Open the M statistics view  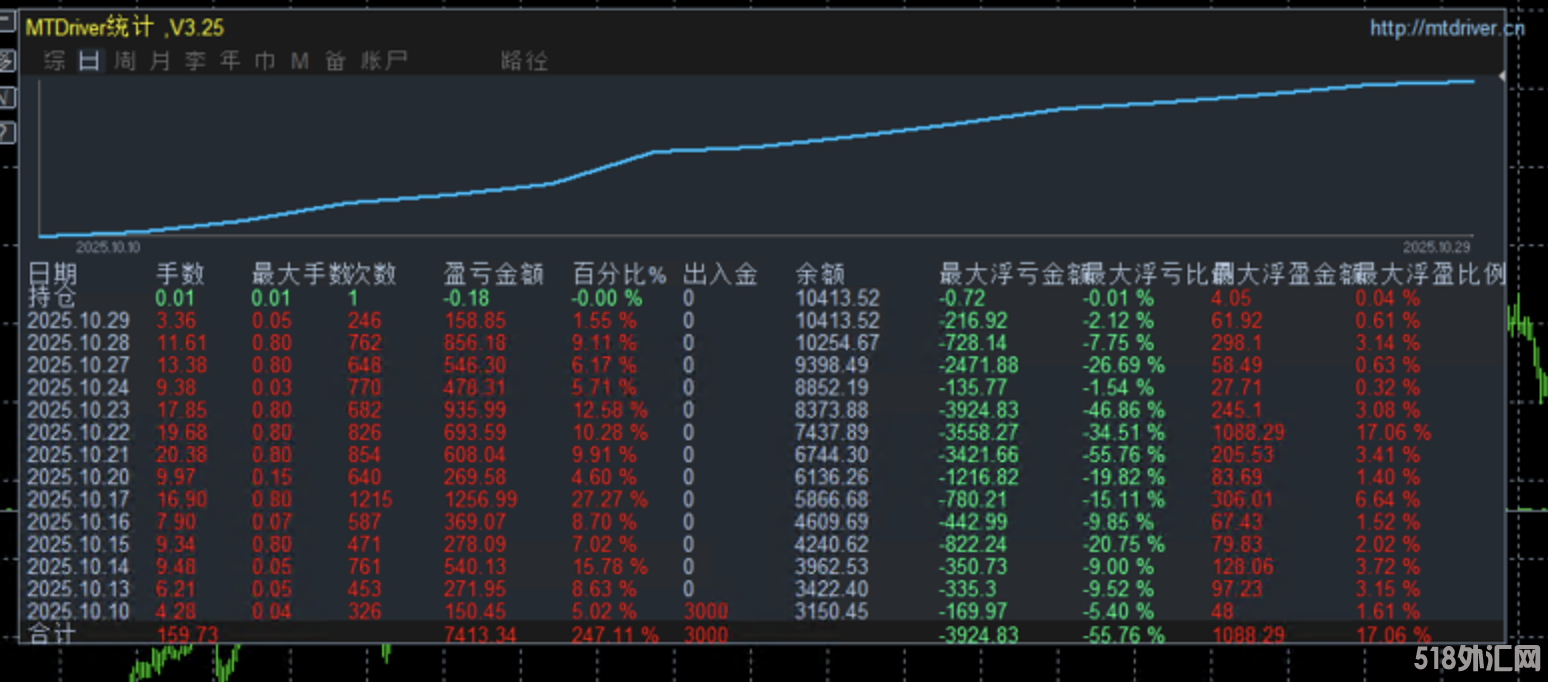tap(300, 60)
